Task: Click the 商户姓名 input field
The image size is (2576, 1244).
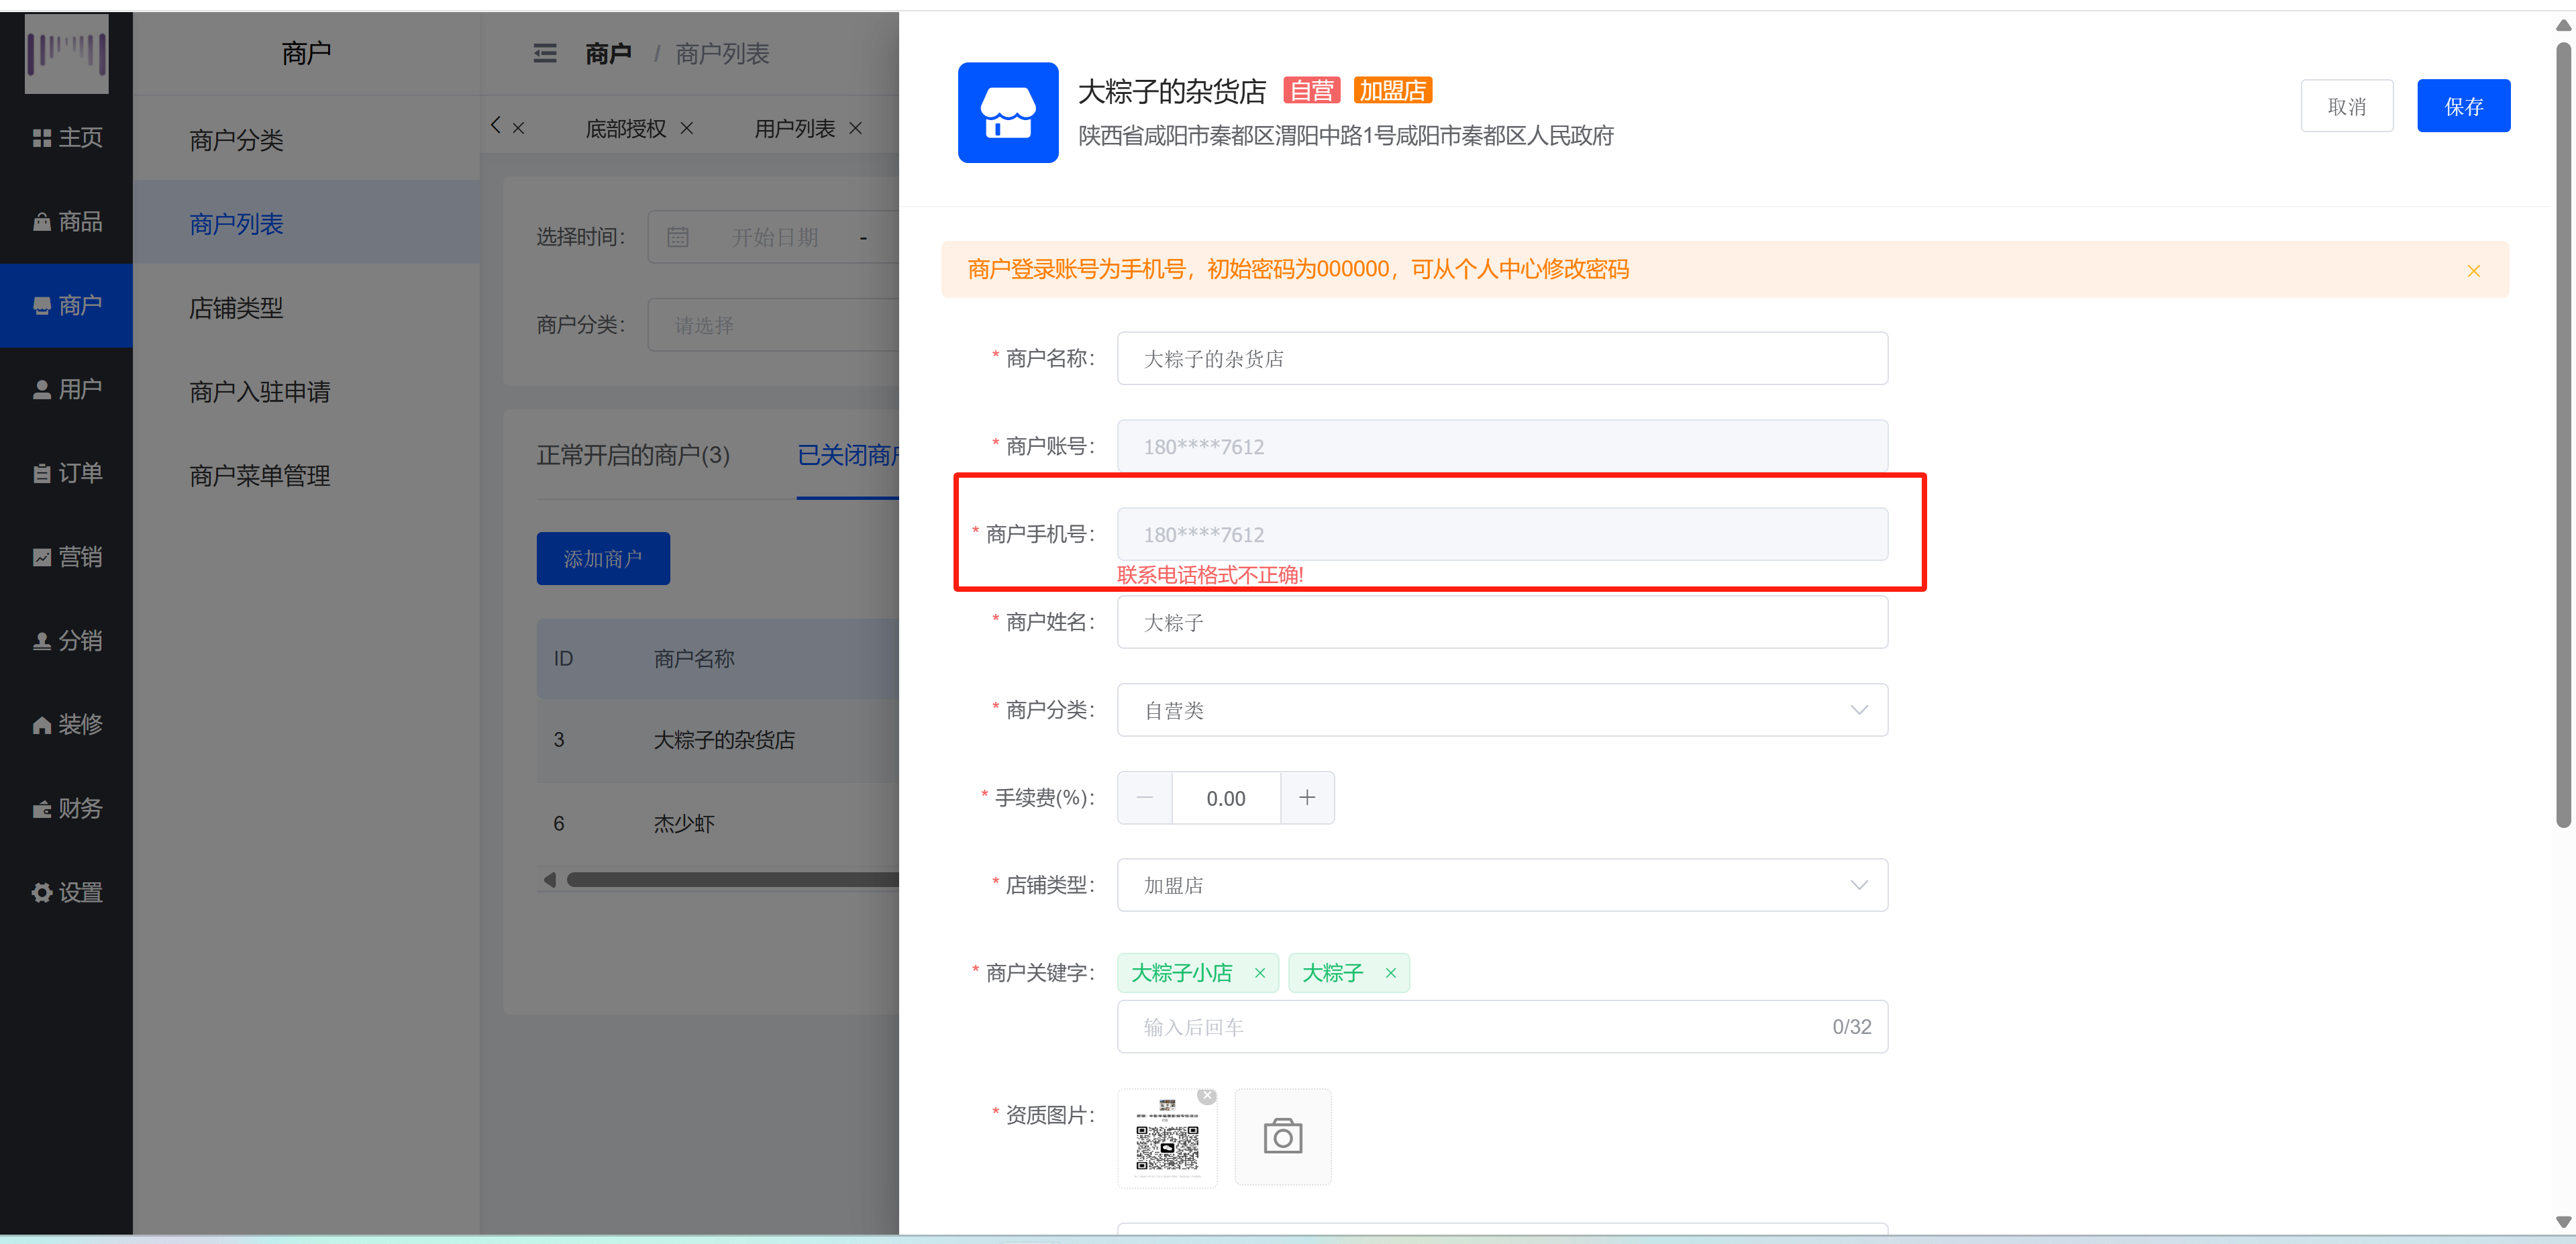Action: [x=1503, y=622]
